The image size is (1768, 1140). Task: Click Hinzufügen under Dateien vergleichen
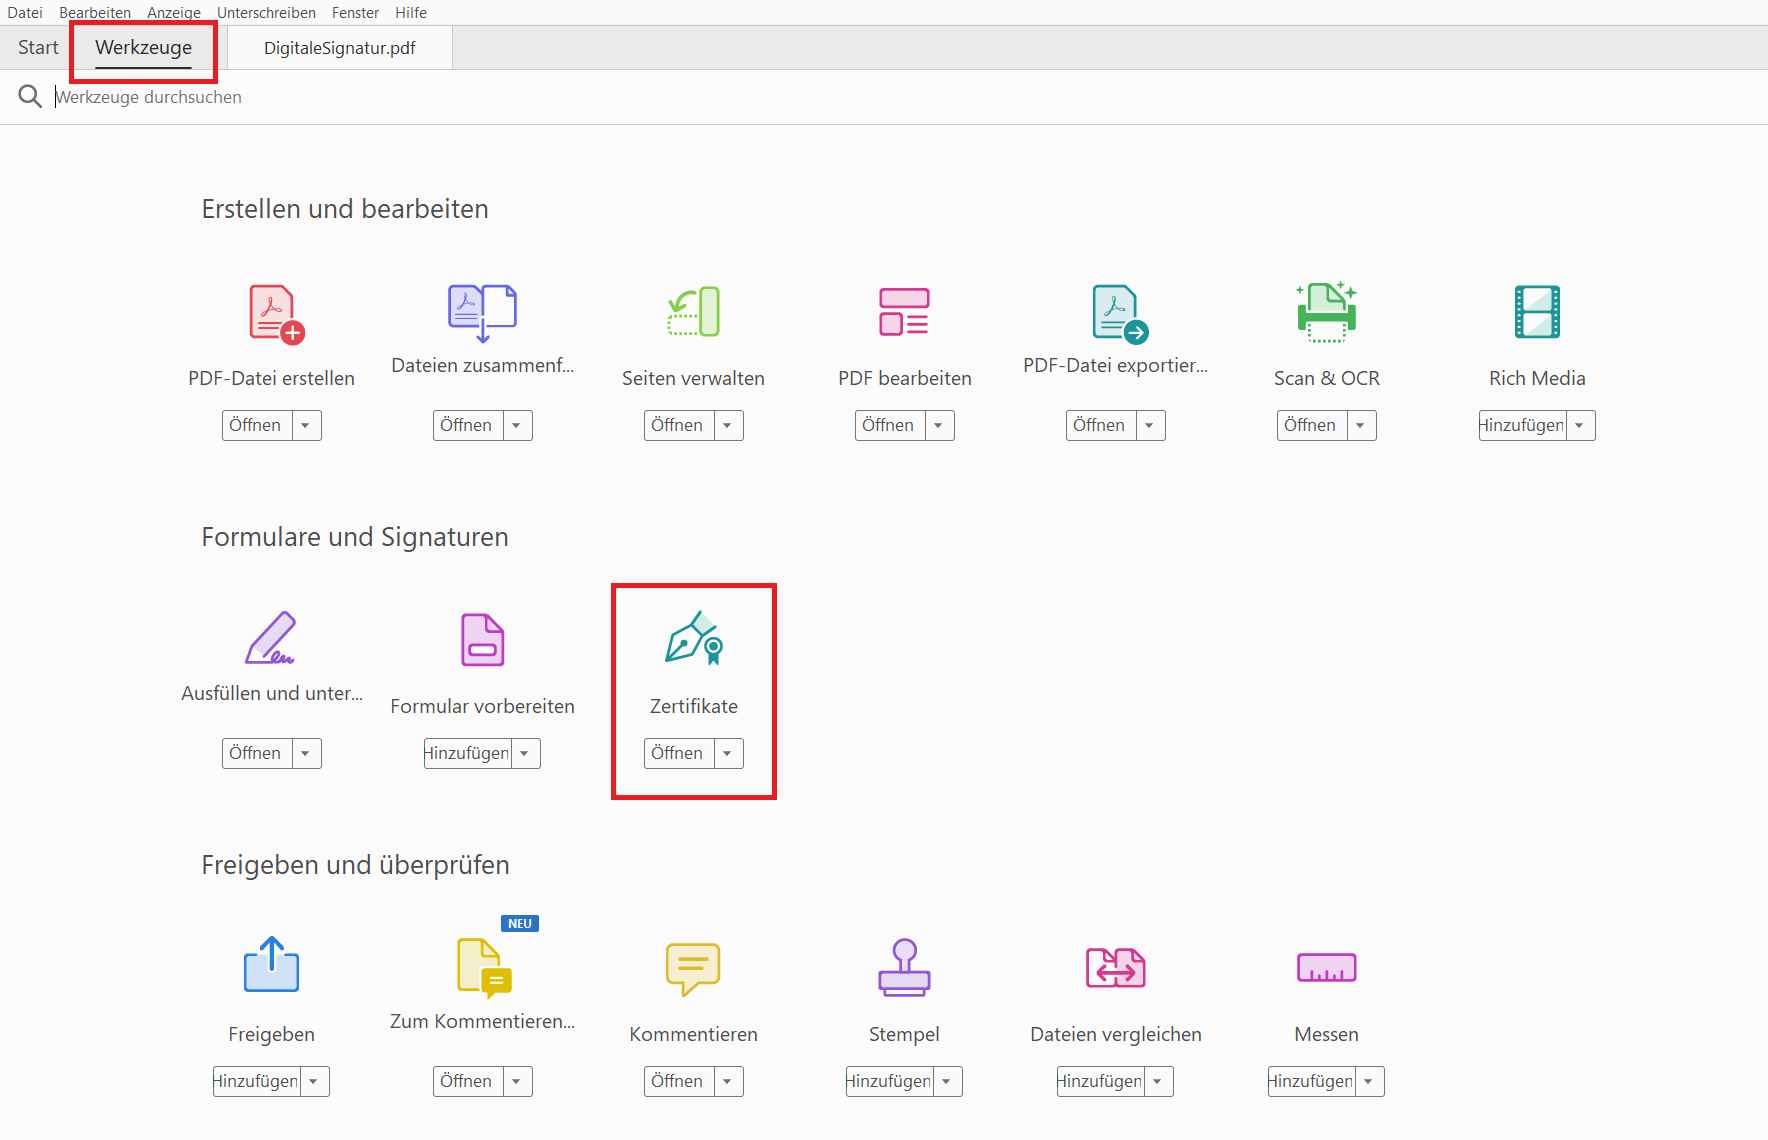(x=1100, y=1081)
